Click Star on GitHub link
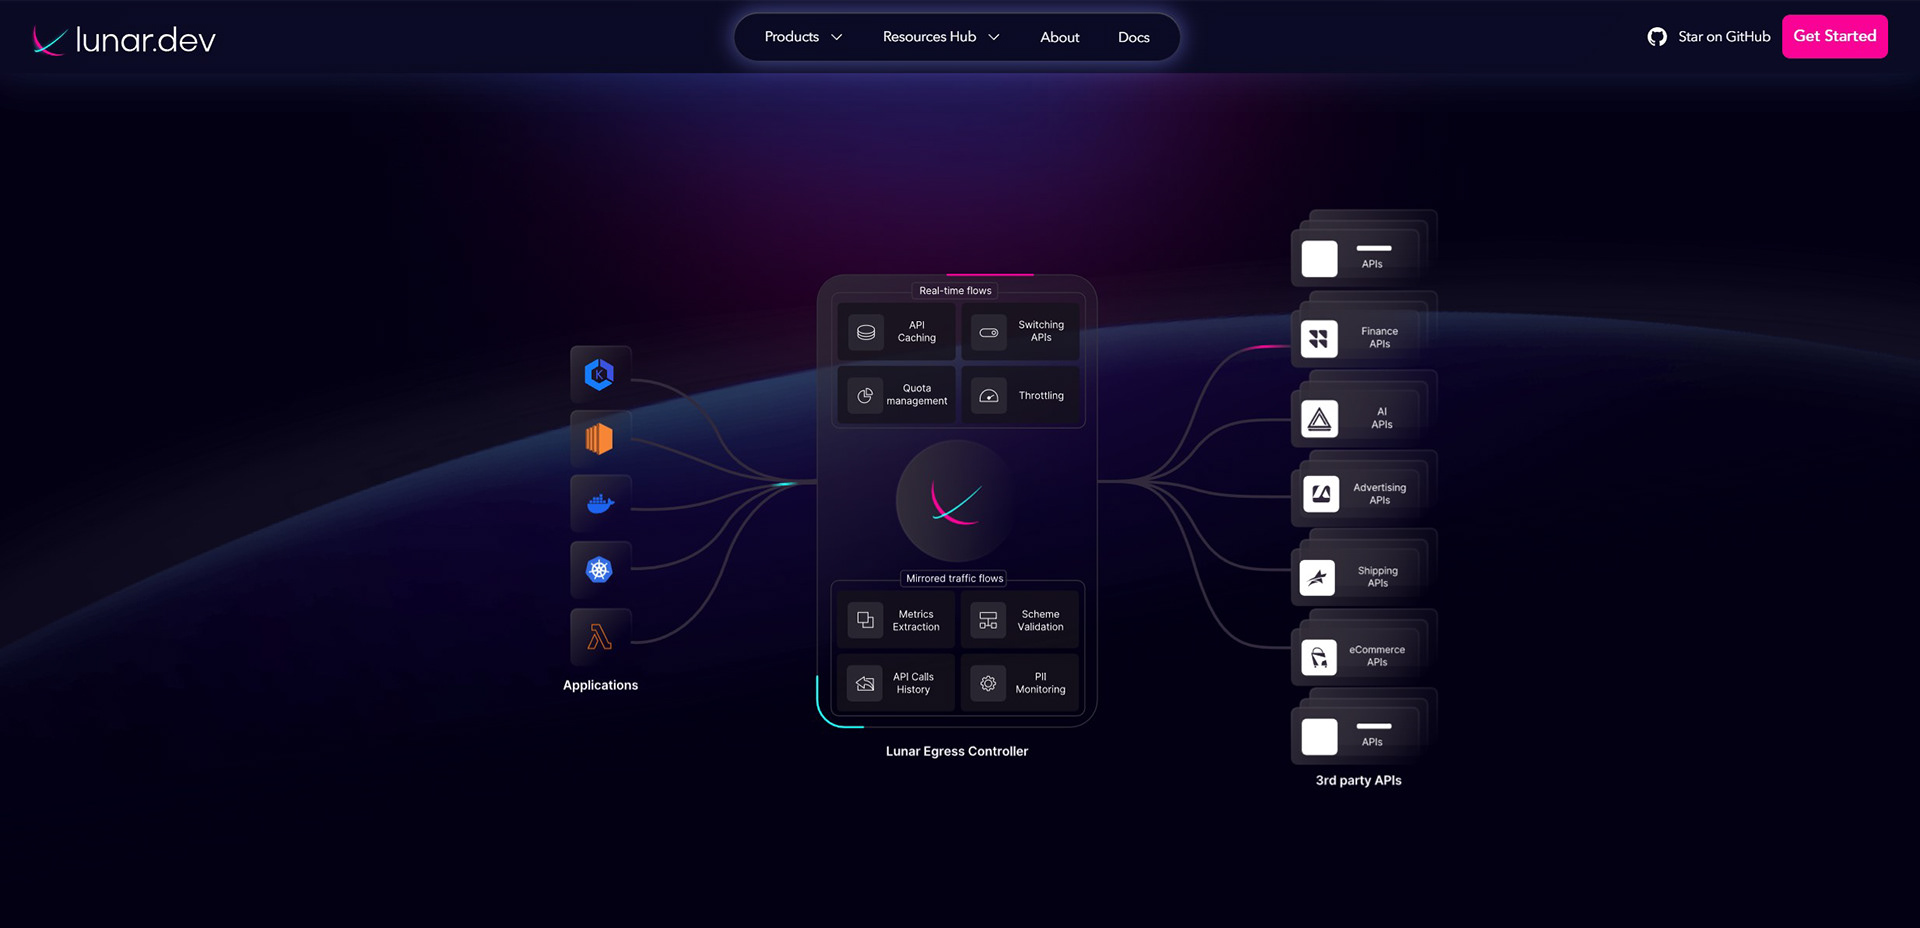 [x=1724, y=37]
